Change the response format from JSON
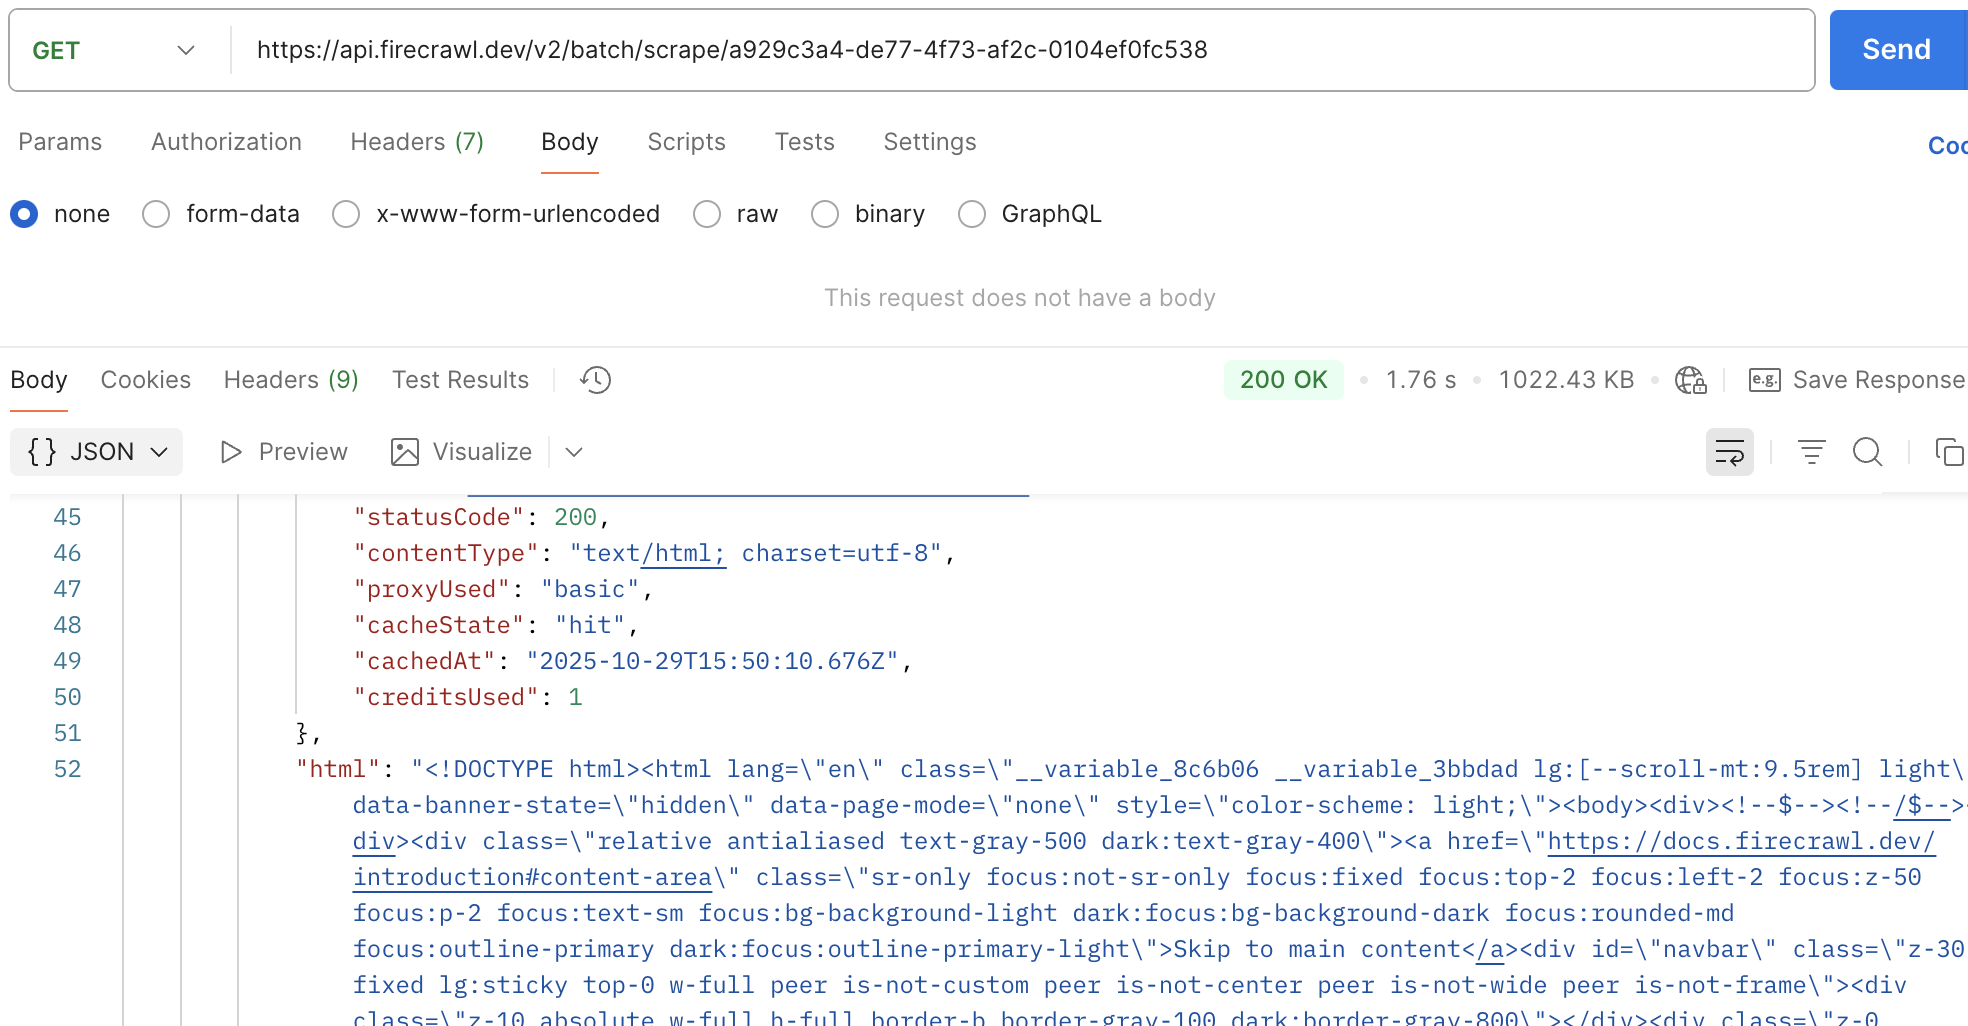The width and height of the screenshot is (1968, 1026). pyautogui.click(x=96, y=452)
